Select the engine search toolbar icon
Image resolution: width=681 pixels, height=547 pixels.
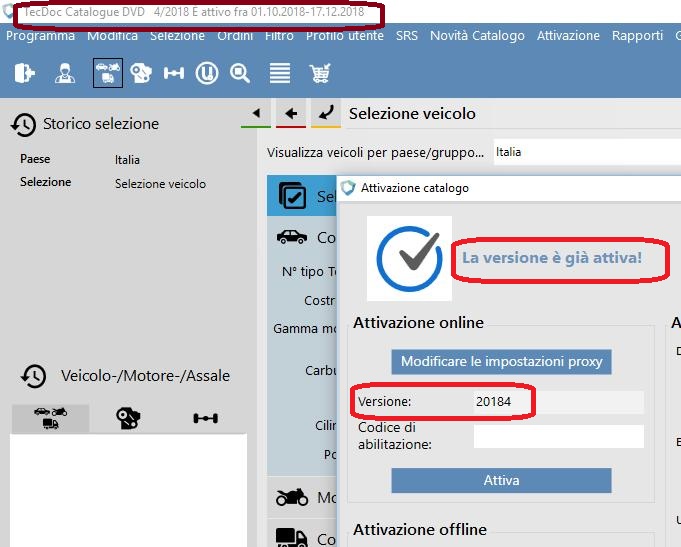coord(141,73)
